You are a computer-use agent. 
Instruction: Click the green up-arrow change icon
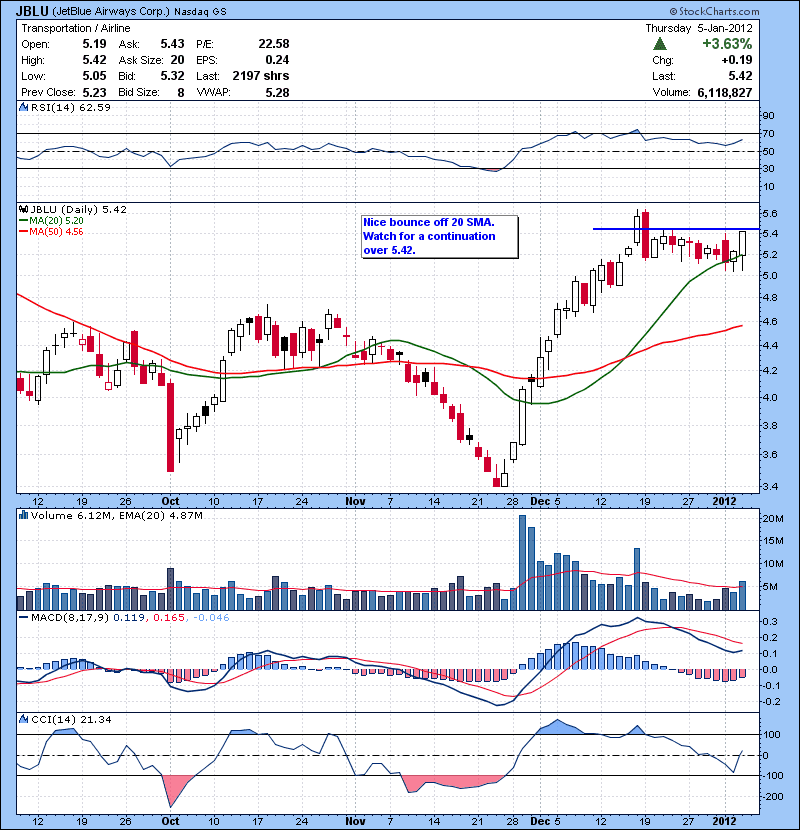coord(660,44)
